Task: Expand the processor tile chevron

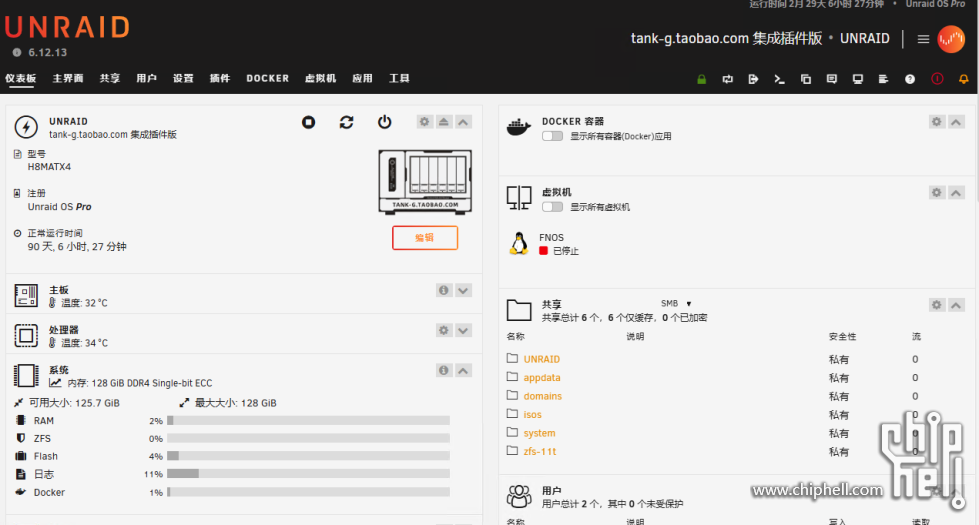Action: [x=463, y=330]
